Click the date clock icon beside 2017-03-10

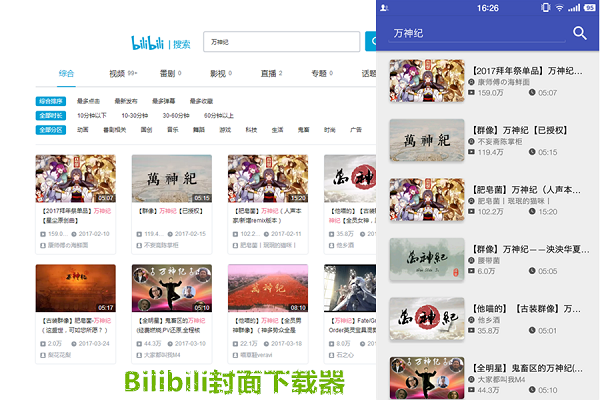click(x=170, y=344)
